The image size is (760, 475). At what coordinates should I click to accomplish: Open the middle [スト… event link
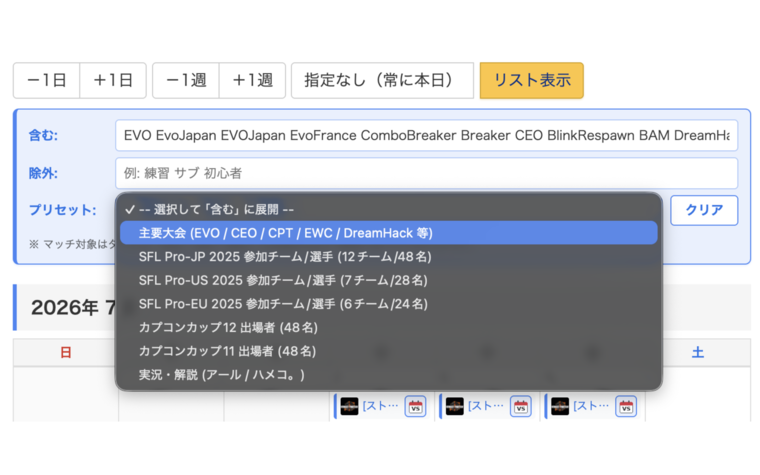coord(486,406)
